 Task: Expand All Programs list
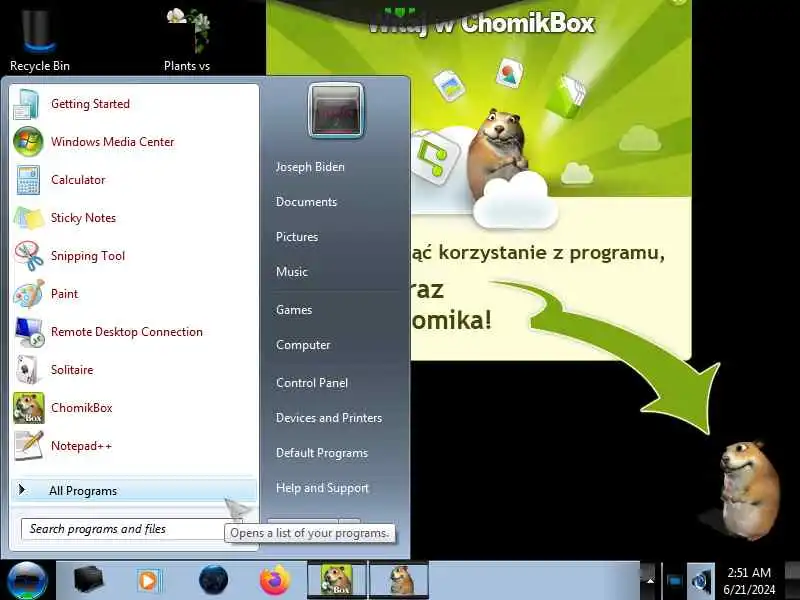tap(134, 491)
